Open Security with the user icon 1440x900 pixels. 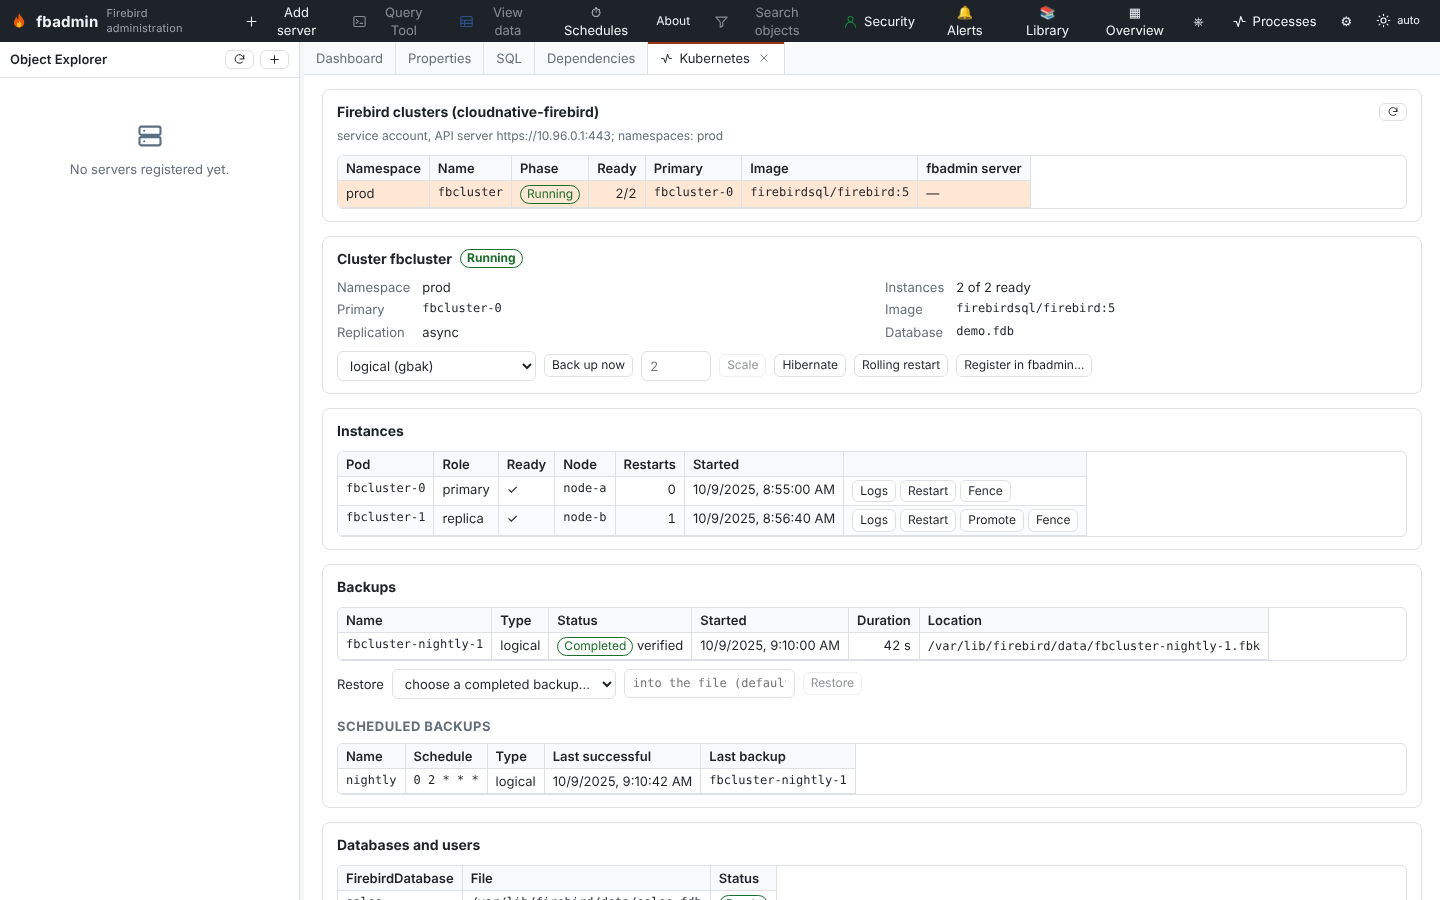coord(879,21)
